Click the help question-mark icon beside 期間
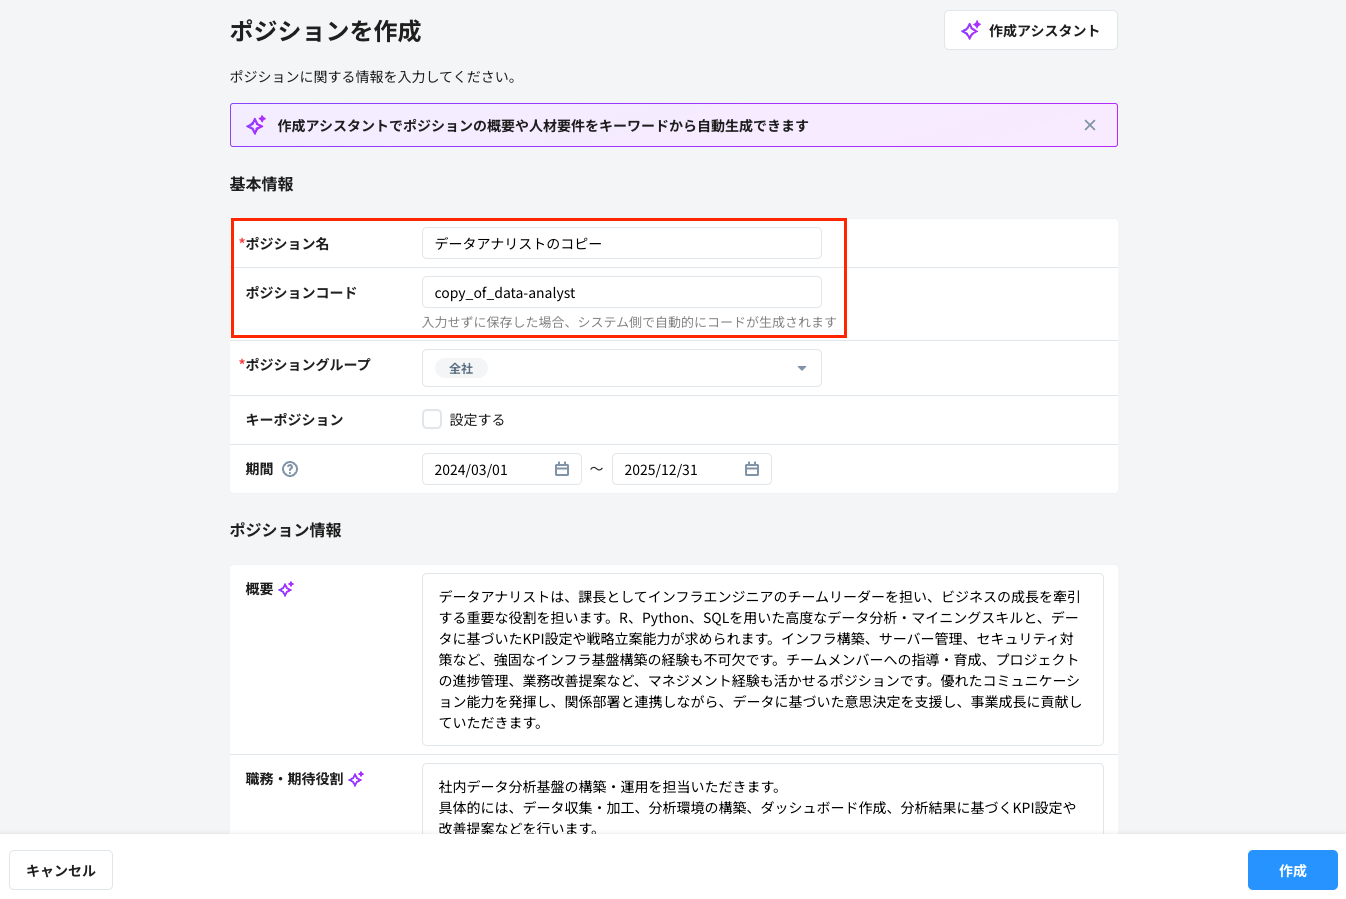 290,468
